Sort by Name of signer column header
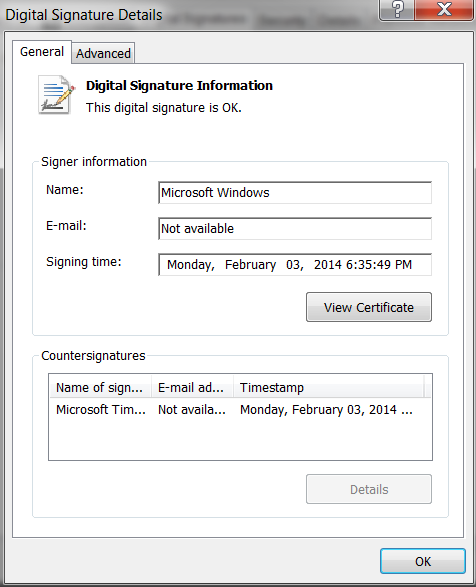 tap(100, 387)
